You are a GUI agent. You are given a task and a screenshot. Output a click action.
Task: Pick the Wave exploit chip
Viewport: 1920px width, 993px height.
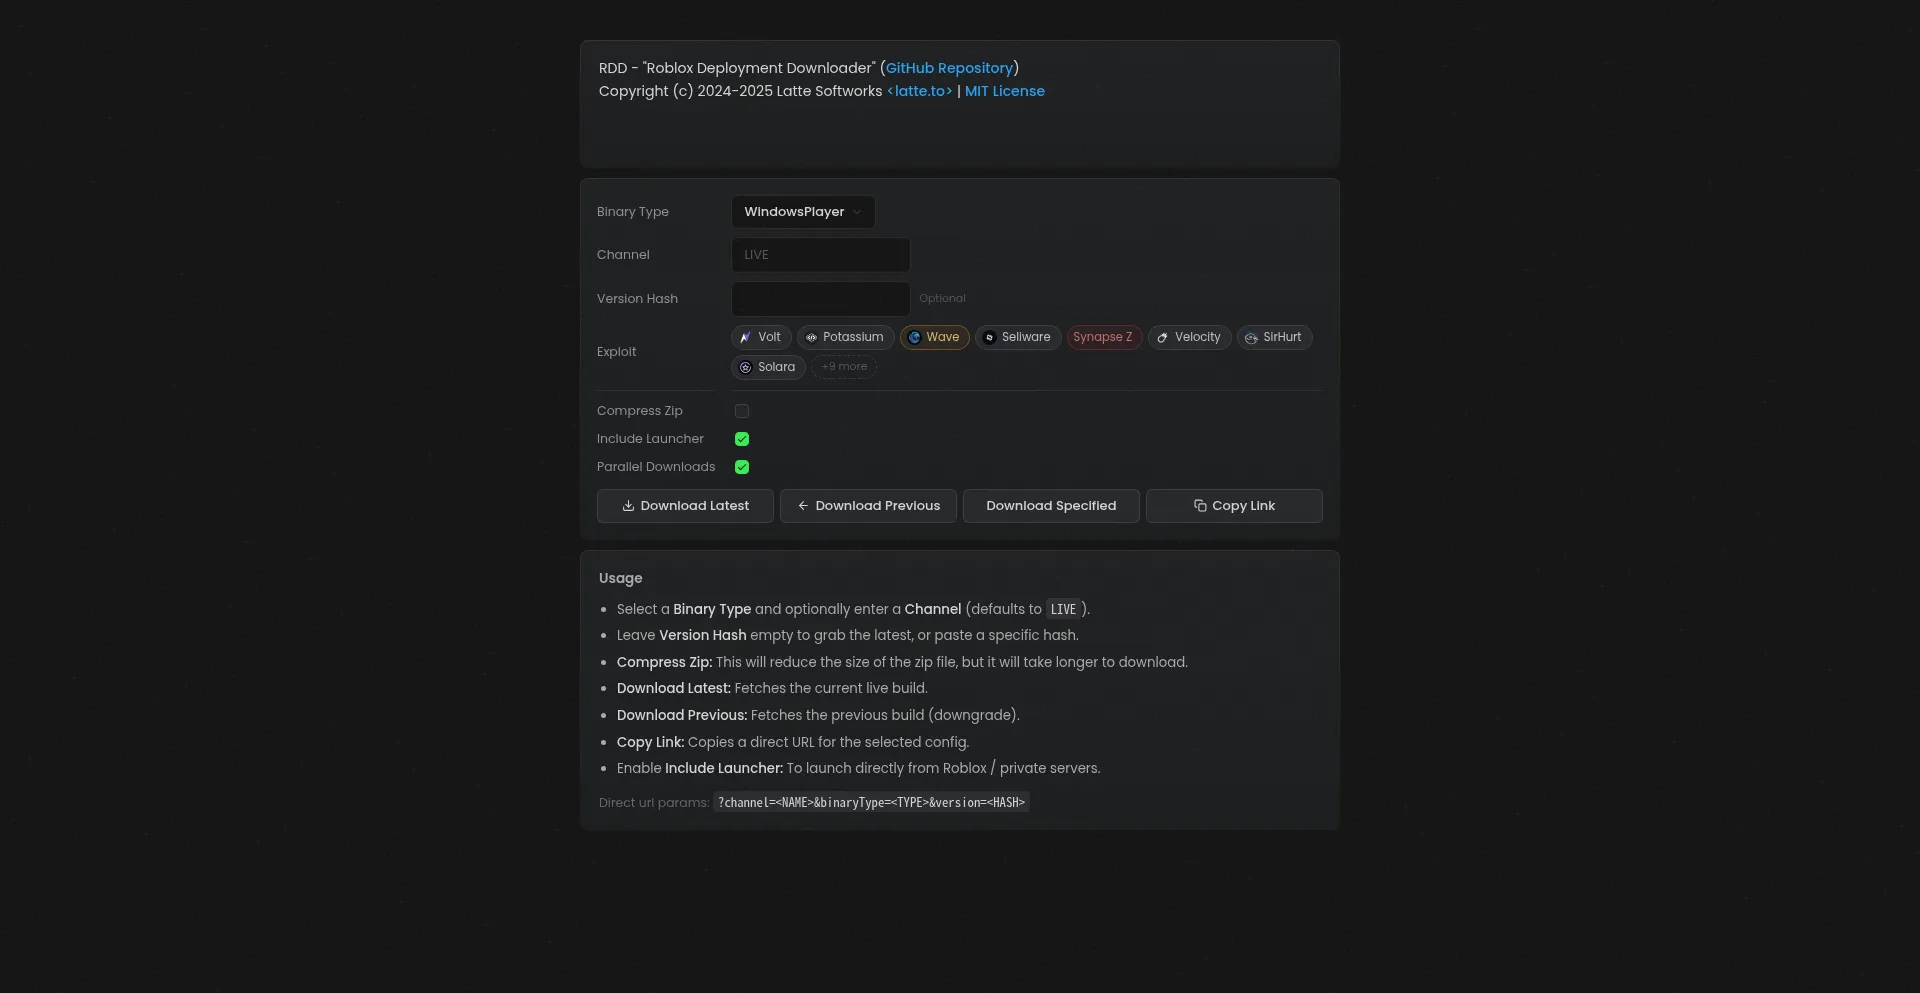pyautogui.click(x=935, y=338)
